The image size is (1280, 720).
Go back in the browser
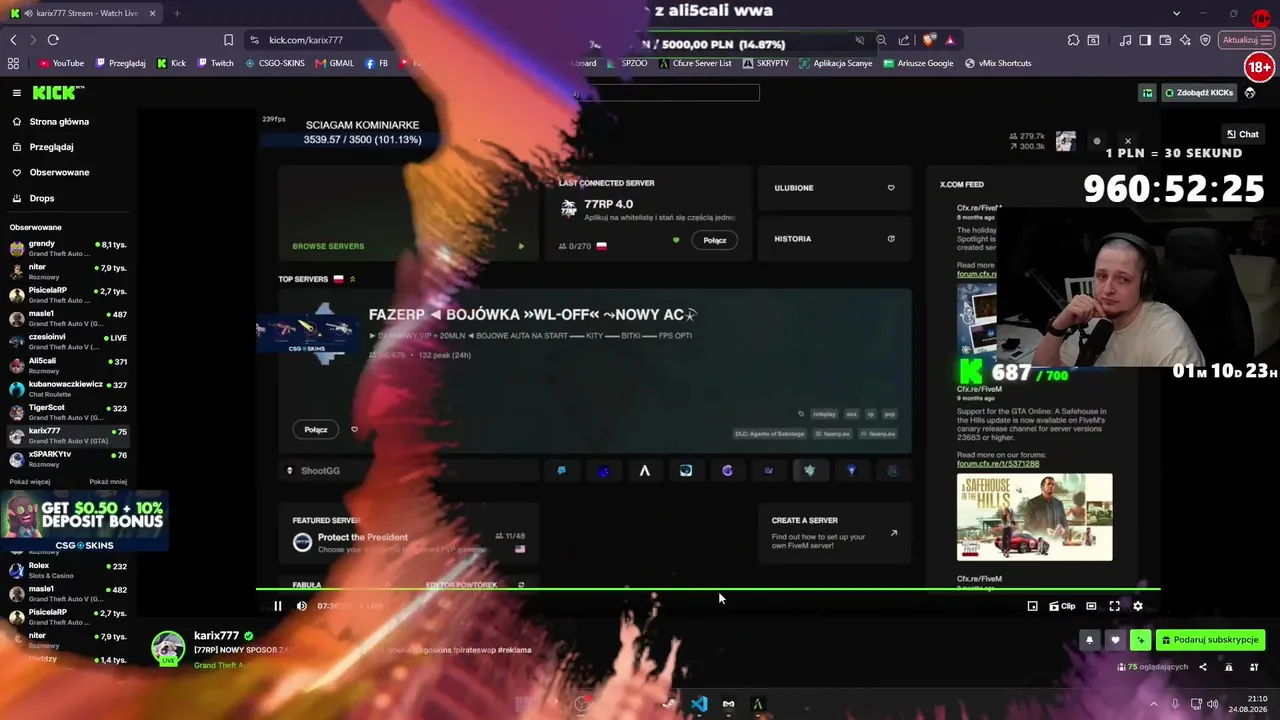tap(13, 40)
